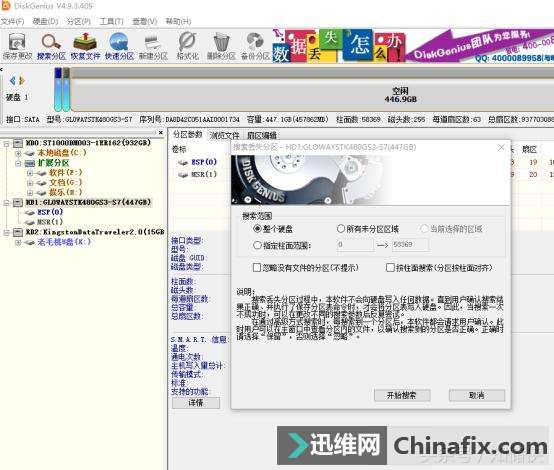Select Currently Selected Area (当前选择的区域) radio

point(424,229)
